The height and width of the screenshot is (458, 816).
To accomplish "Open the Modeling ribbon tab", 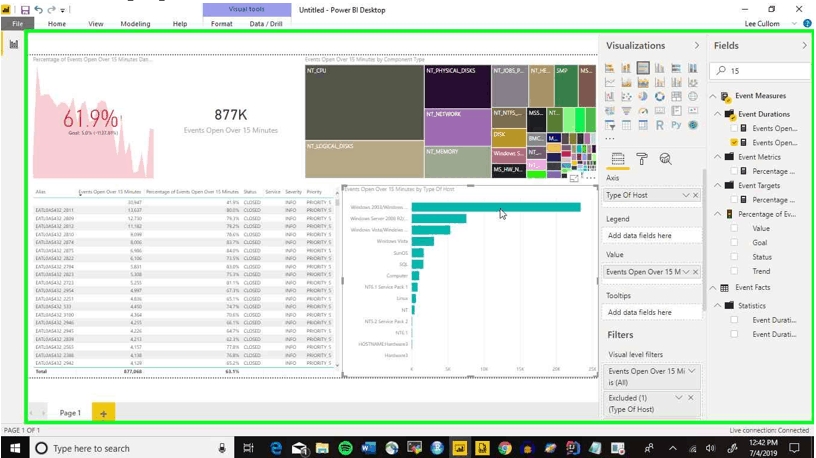I will click(x=135, y=23).
